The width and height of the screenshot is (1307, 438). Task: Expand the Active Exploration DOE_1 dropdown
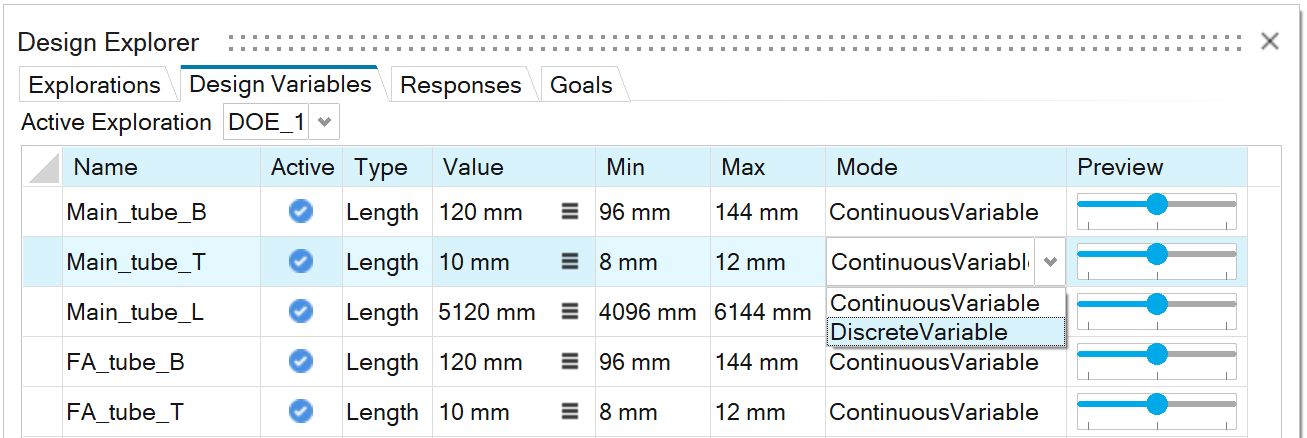click(x=324, y=122)
